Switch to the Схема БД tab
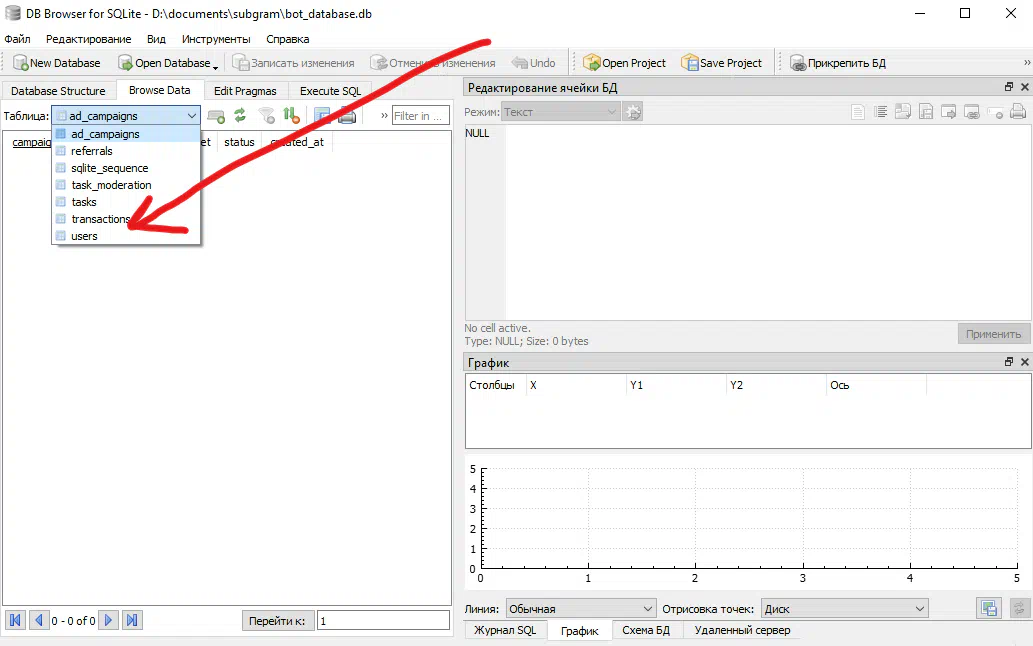The width and height of the screenshot is (1033, 646). pos(646,630)
